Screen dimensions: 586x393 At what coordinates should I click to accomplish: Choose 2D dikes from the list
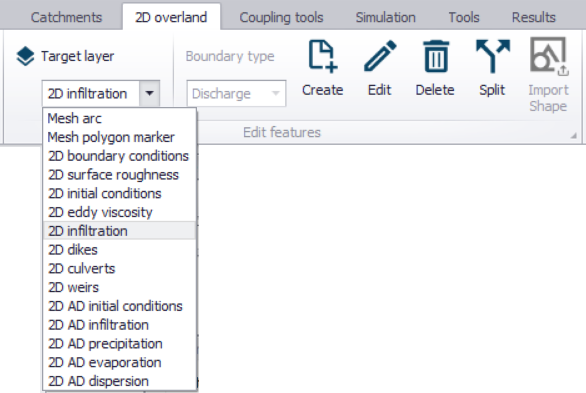pos(120,250)
